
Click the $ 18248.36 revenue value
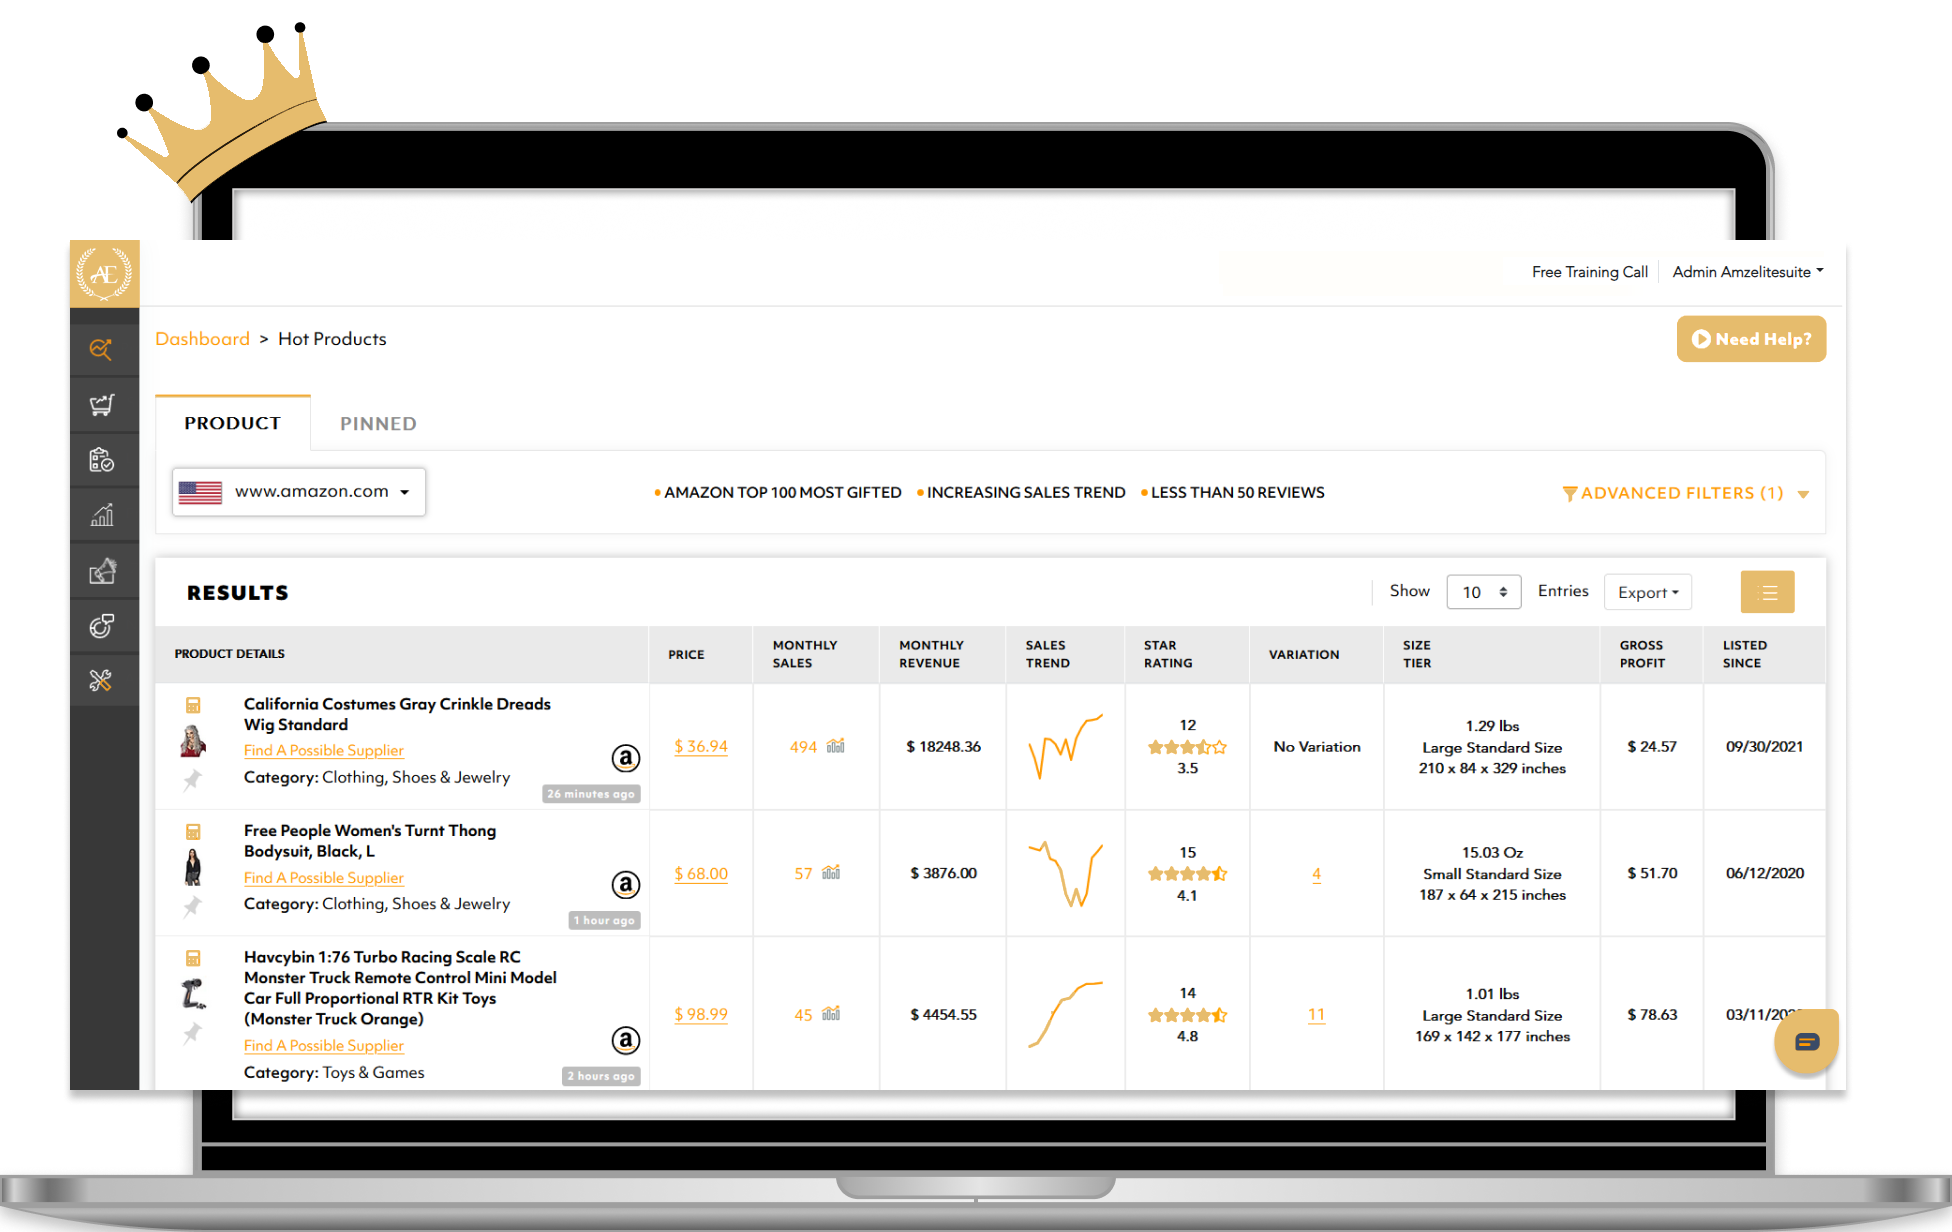(x=943, y=746)
